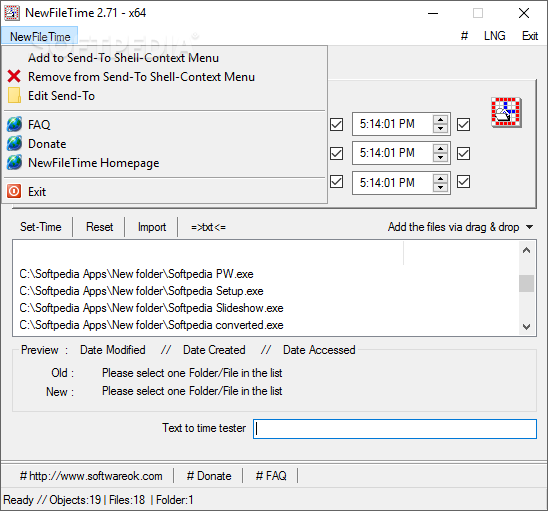Image resolution: width=548 pixels, height=511 pixels.
Task: Select Exit in the dropdown menu
Action: pyautogui.click(x=165, y=192)
